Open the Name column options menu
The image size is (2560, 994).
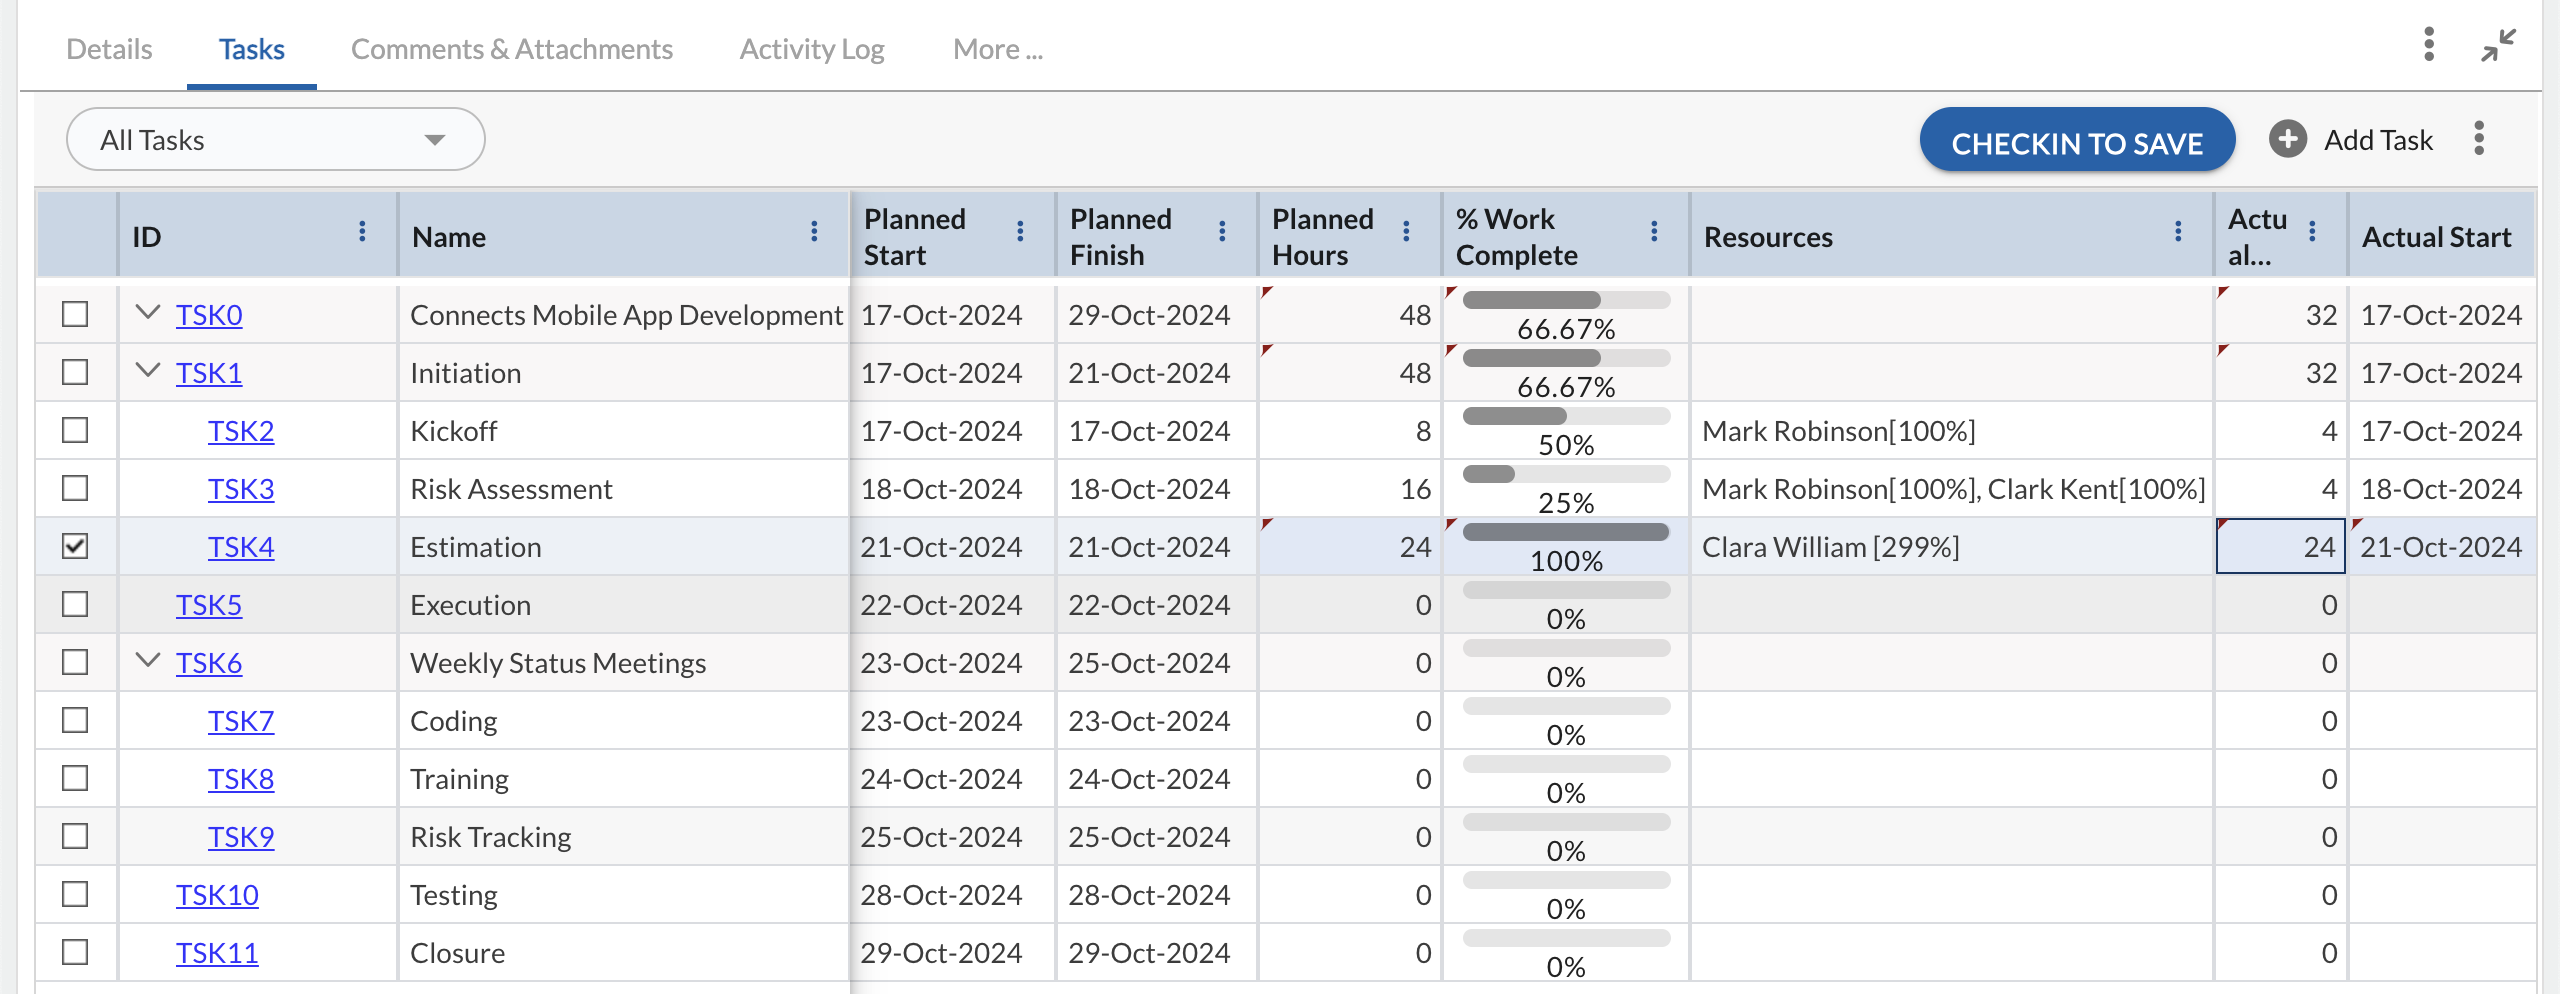click(x=815, y=233)
